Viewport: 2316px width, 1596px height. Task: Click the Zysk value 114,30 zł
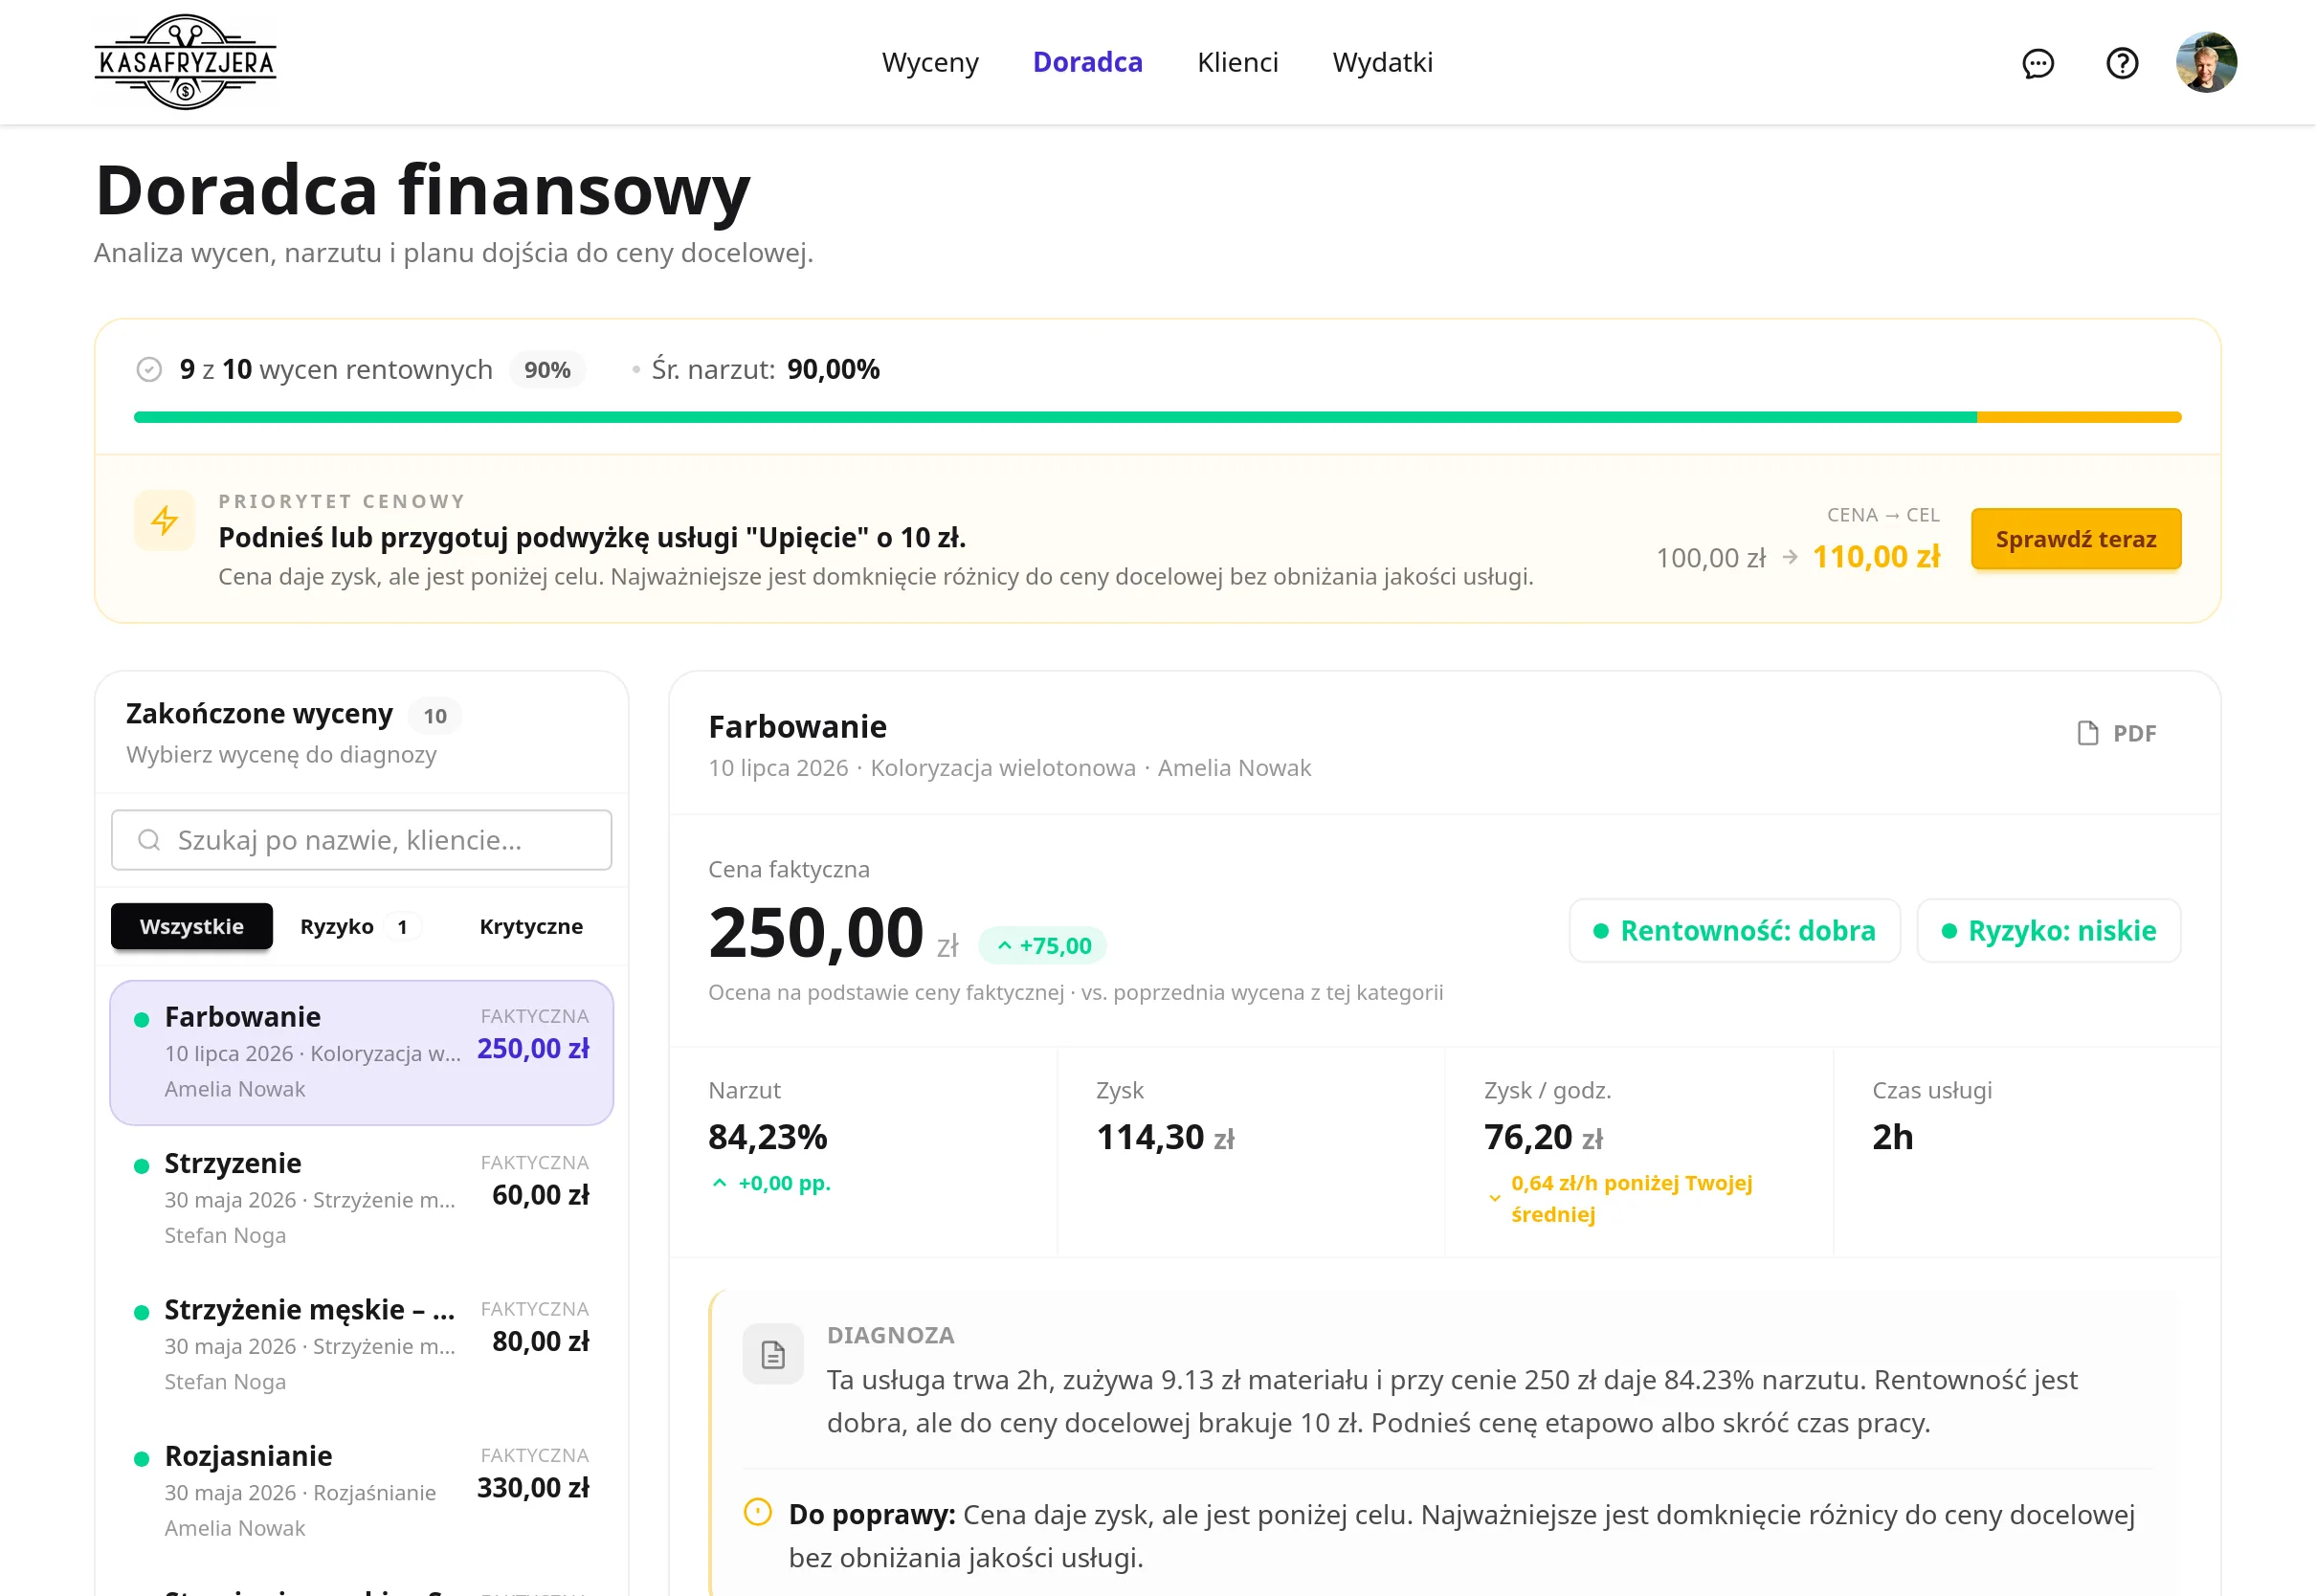[x=1165, y=1137]
